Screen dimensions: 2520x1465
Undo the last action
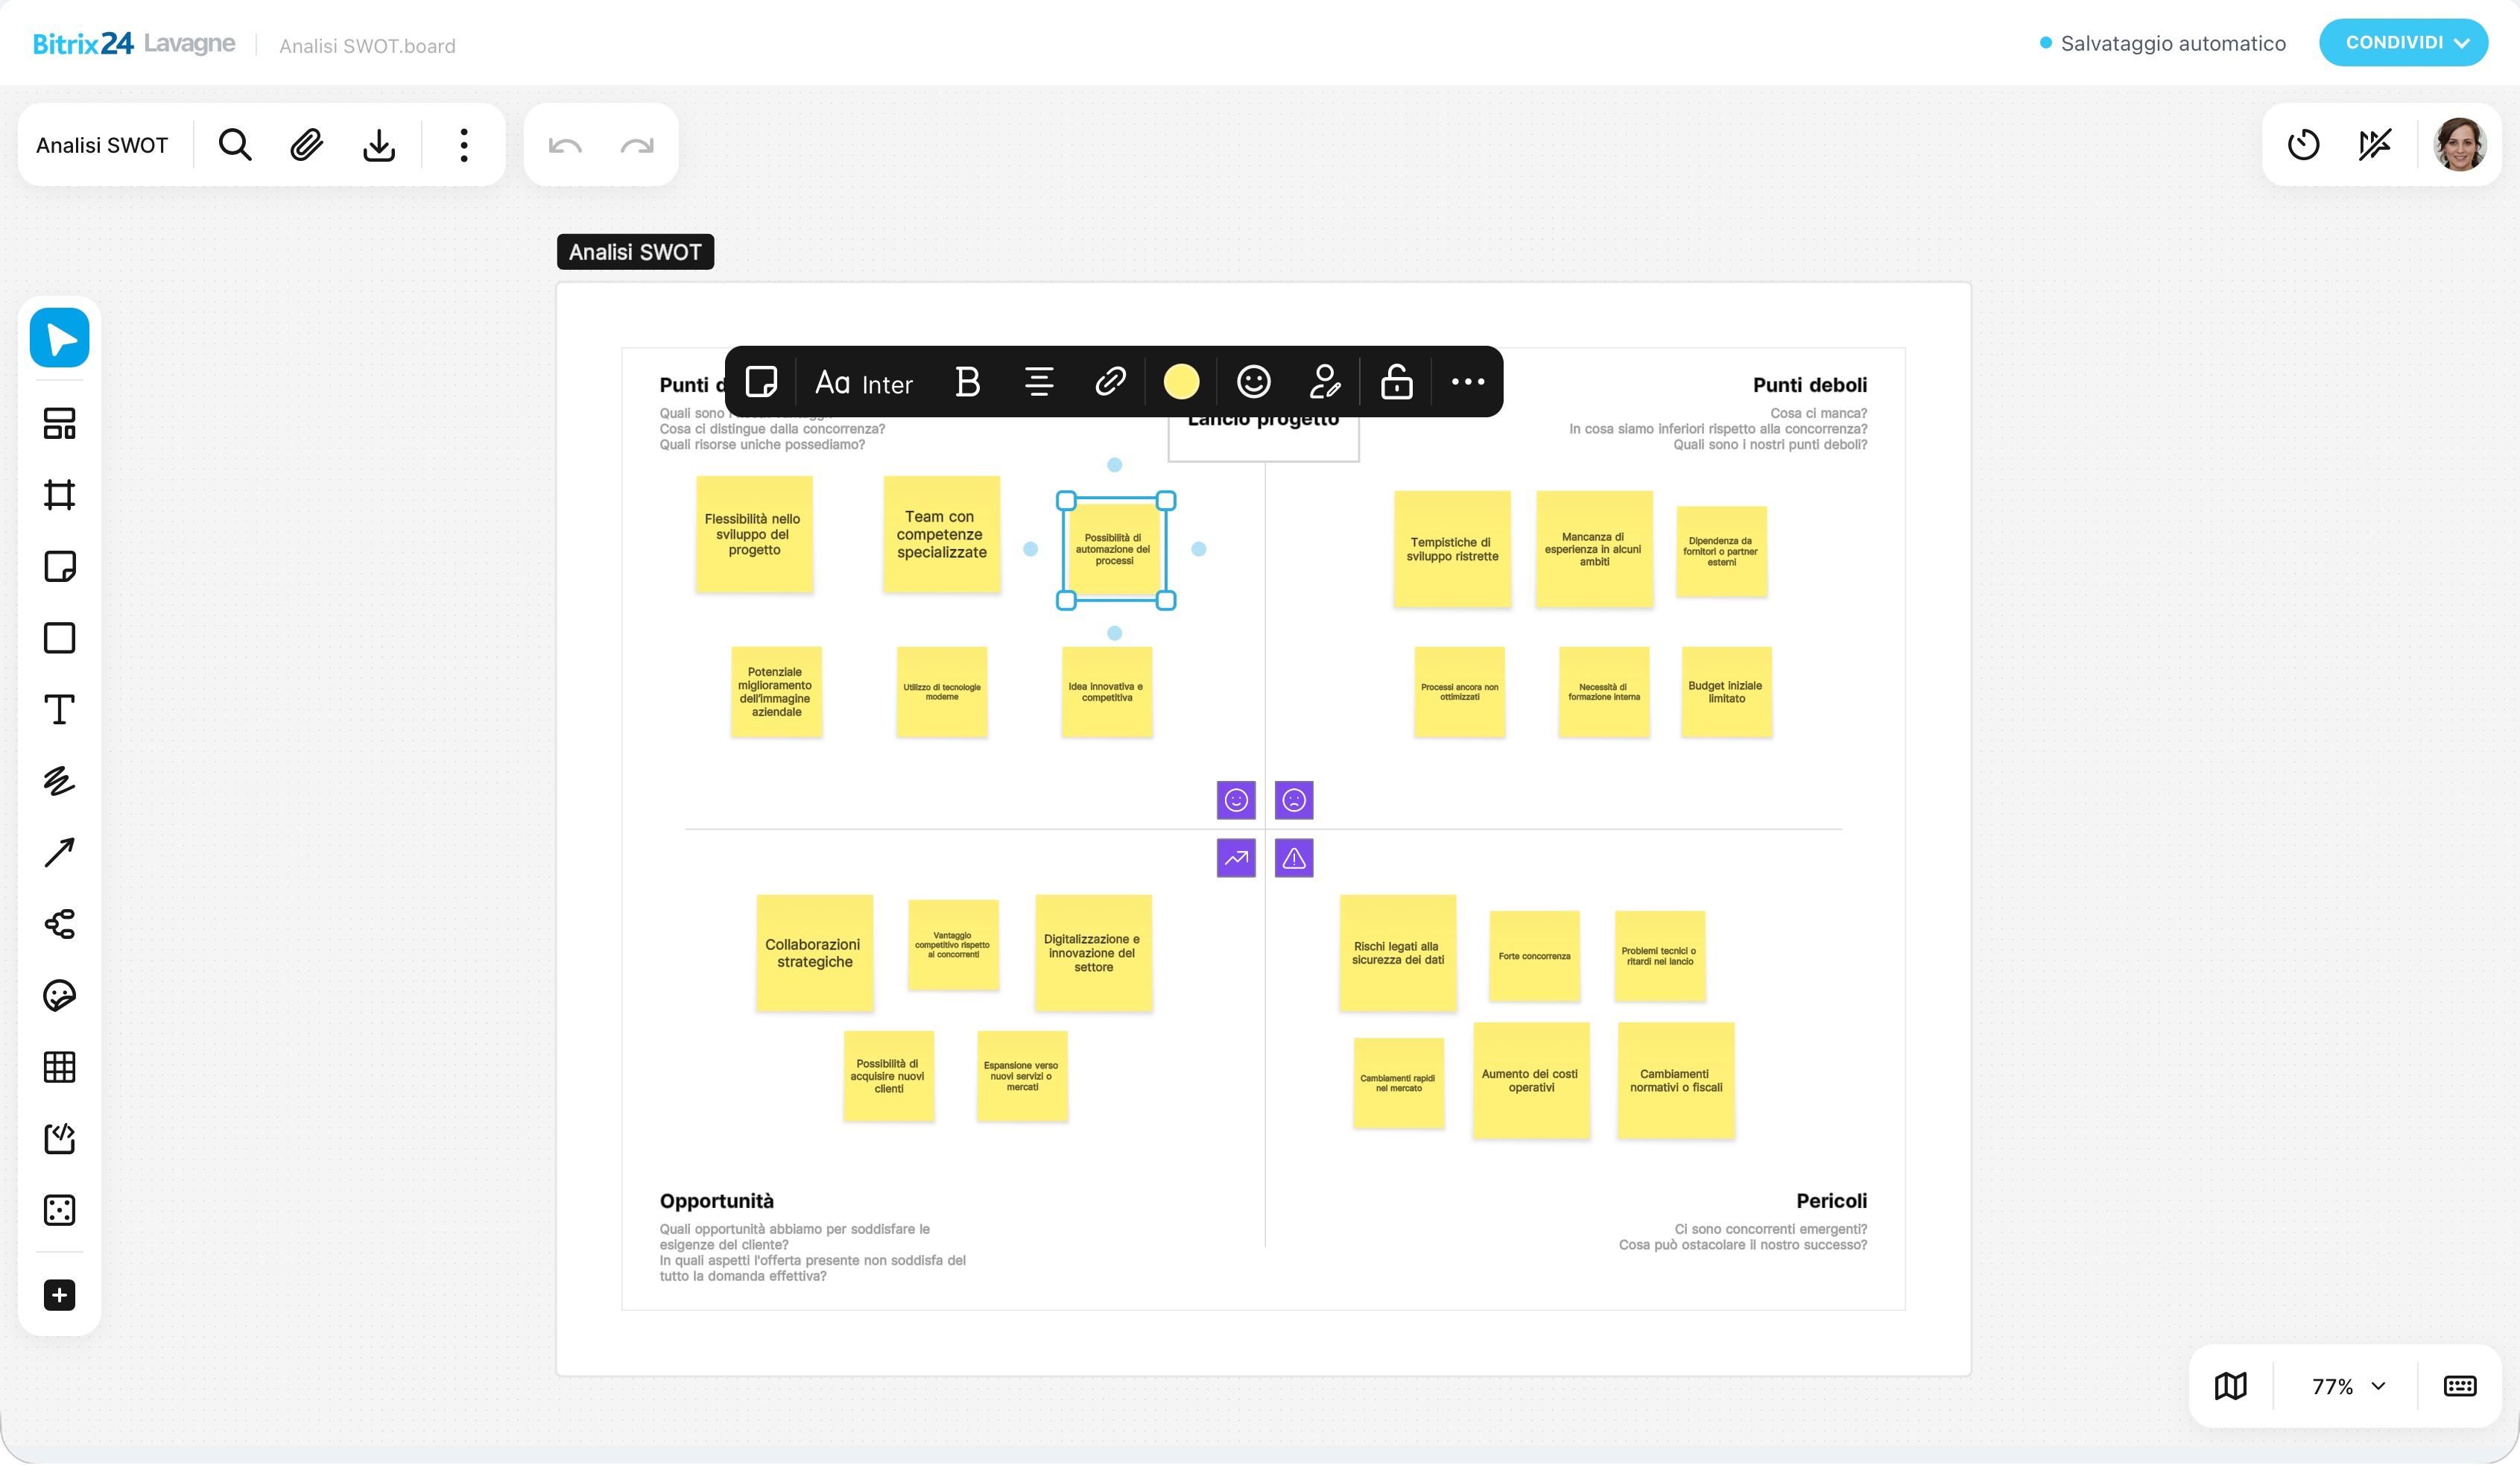[565, 146]
